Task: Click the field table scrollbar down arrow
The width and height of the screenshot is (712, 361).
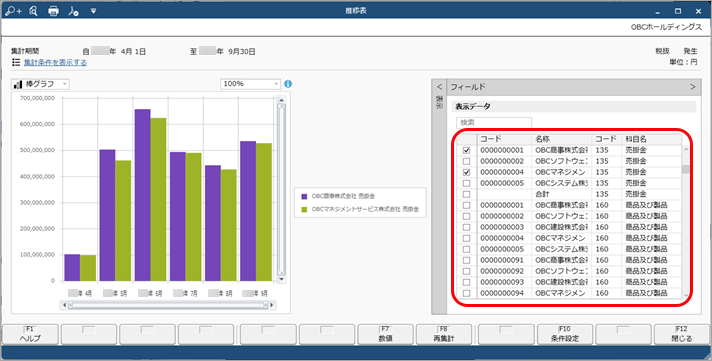Action: pyautogui.click(x=686, y=295)
